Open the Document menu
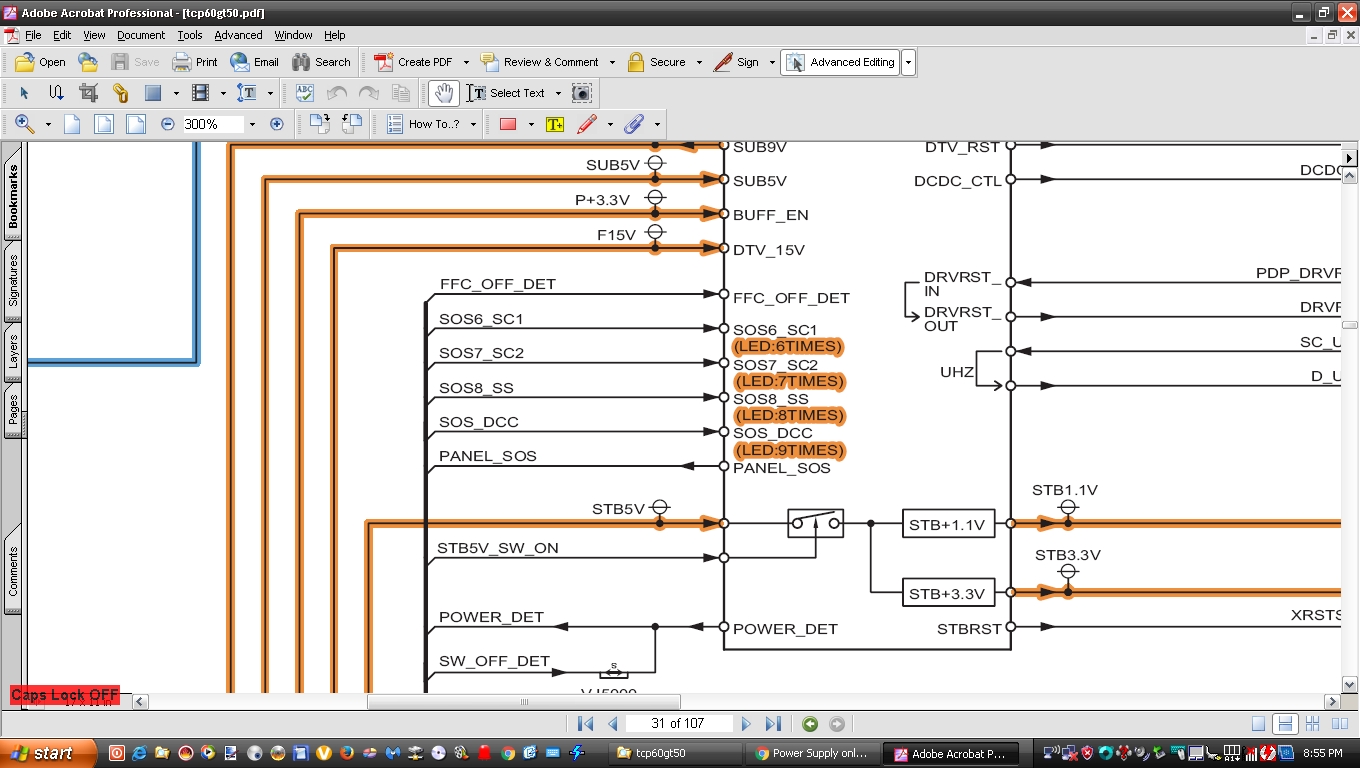Viewport: 1360px width, 768px height. tap(141, 35)
